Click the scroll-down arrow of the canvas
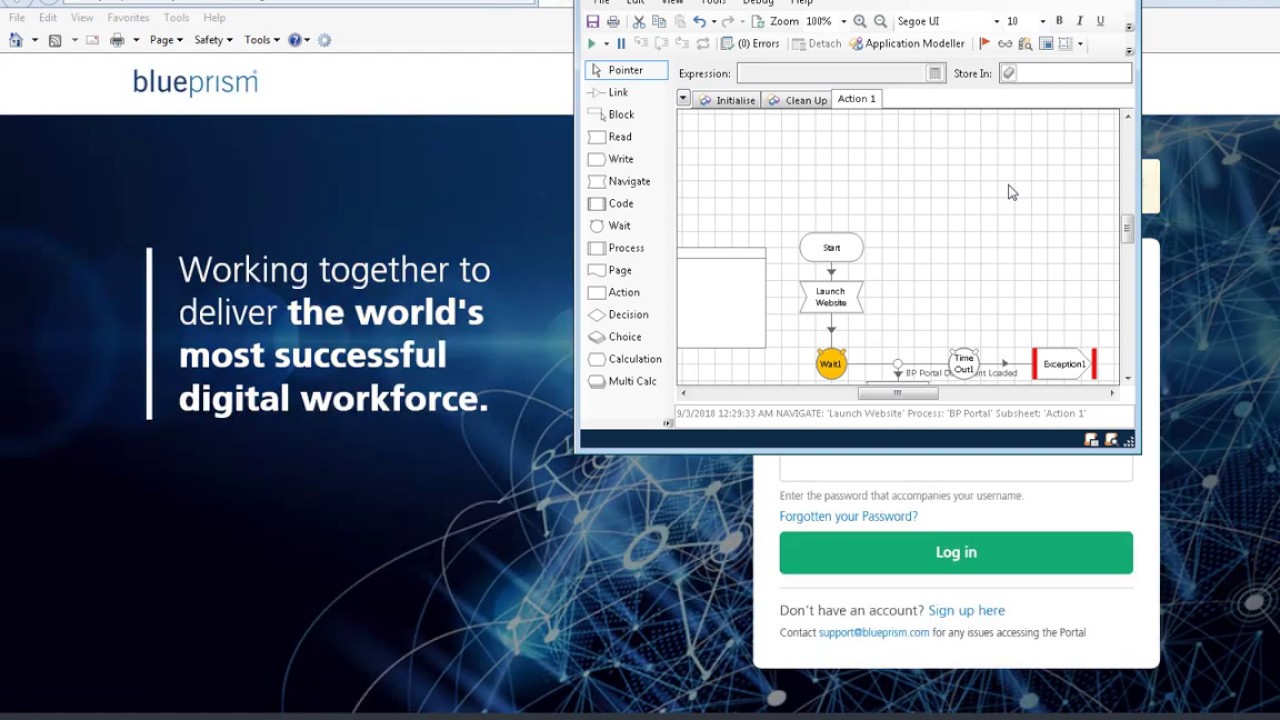Screen dimensions: 1280x720 (1127, 378)
